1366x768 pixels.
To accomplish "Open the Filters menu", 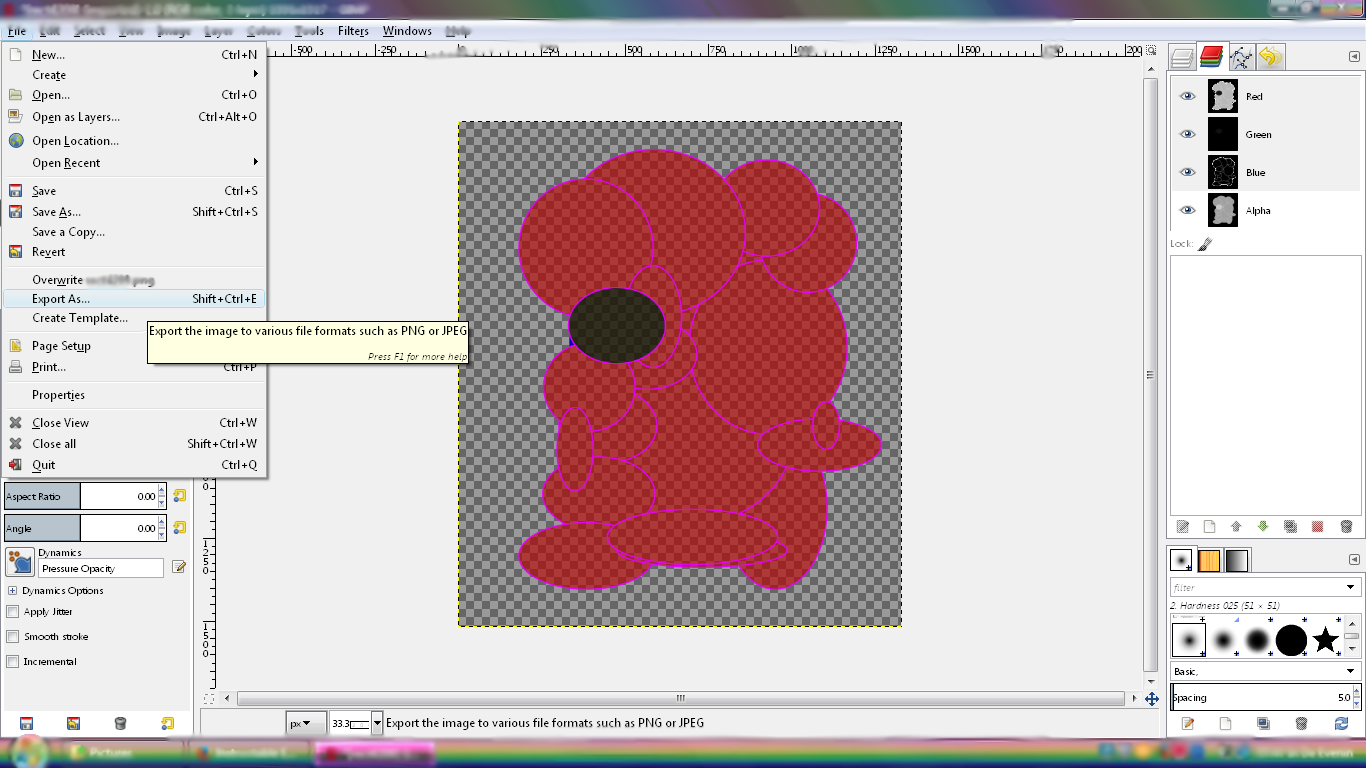I will pyautogui.click(x=353, y=31).
